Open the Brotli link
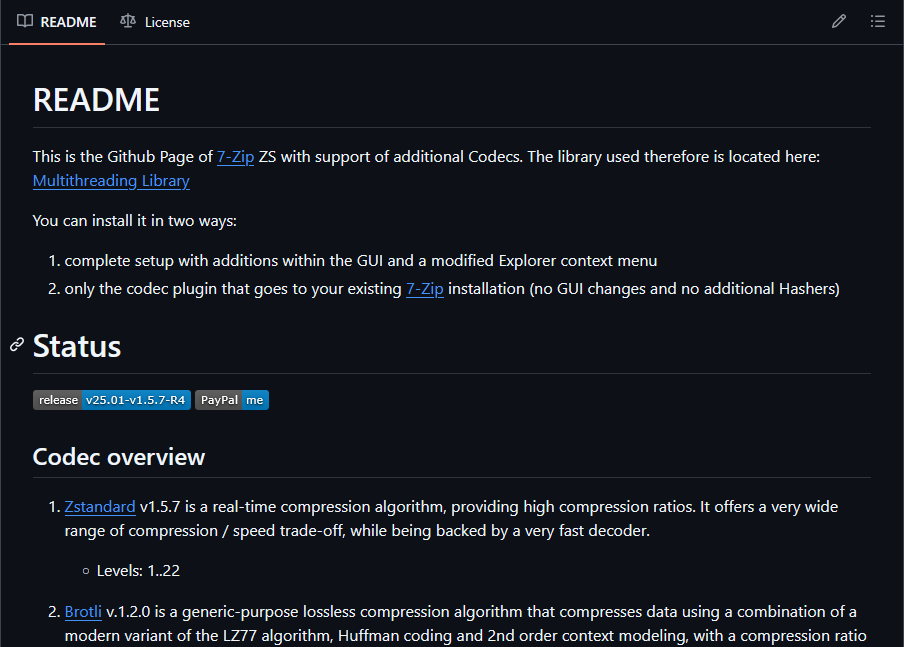The image size is (904, 647). click(83, 612)
